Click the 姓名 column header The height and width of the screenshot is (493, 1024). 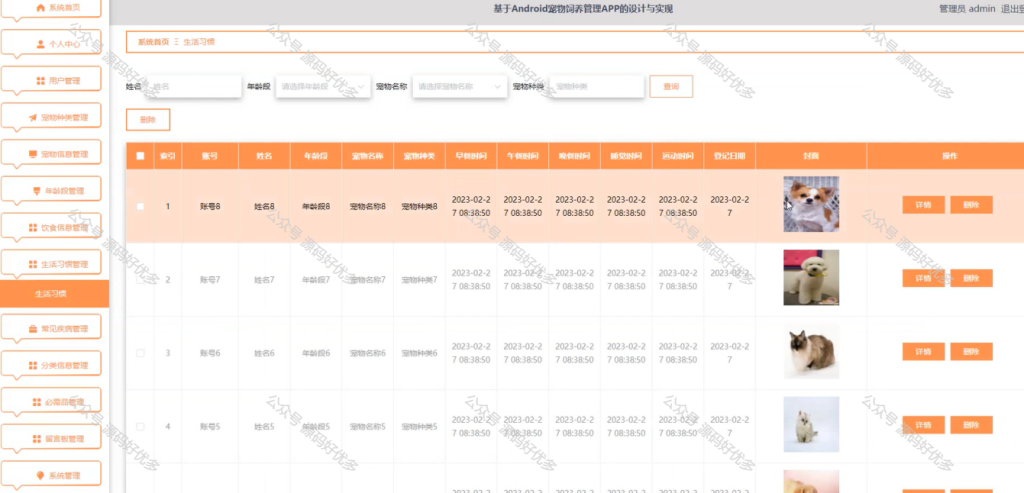264,157
